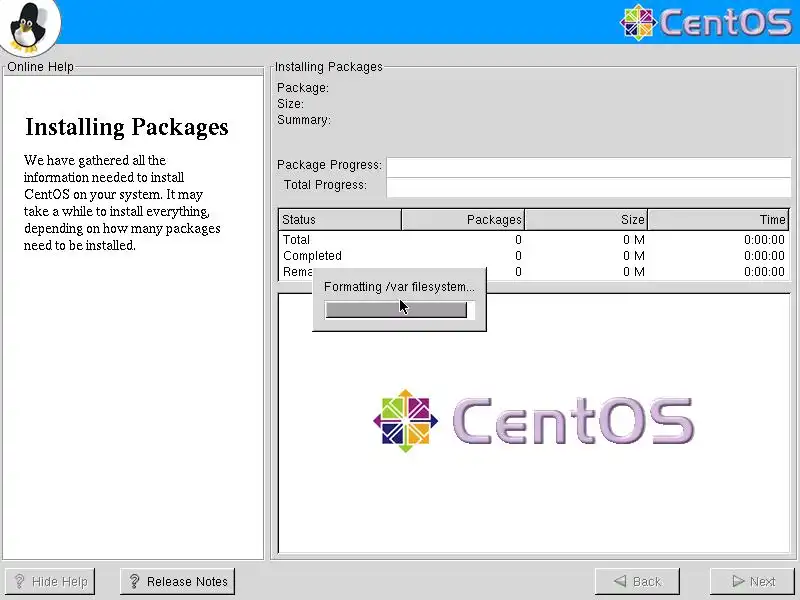The image size is (800, 600).
Task: Click the CentOS logo in header
Action: point(706,22)
